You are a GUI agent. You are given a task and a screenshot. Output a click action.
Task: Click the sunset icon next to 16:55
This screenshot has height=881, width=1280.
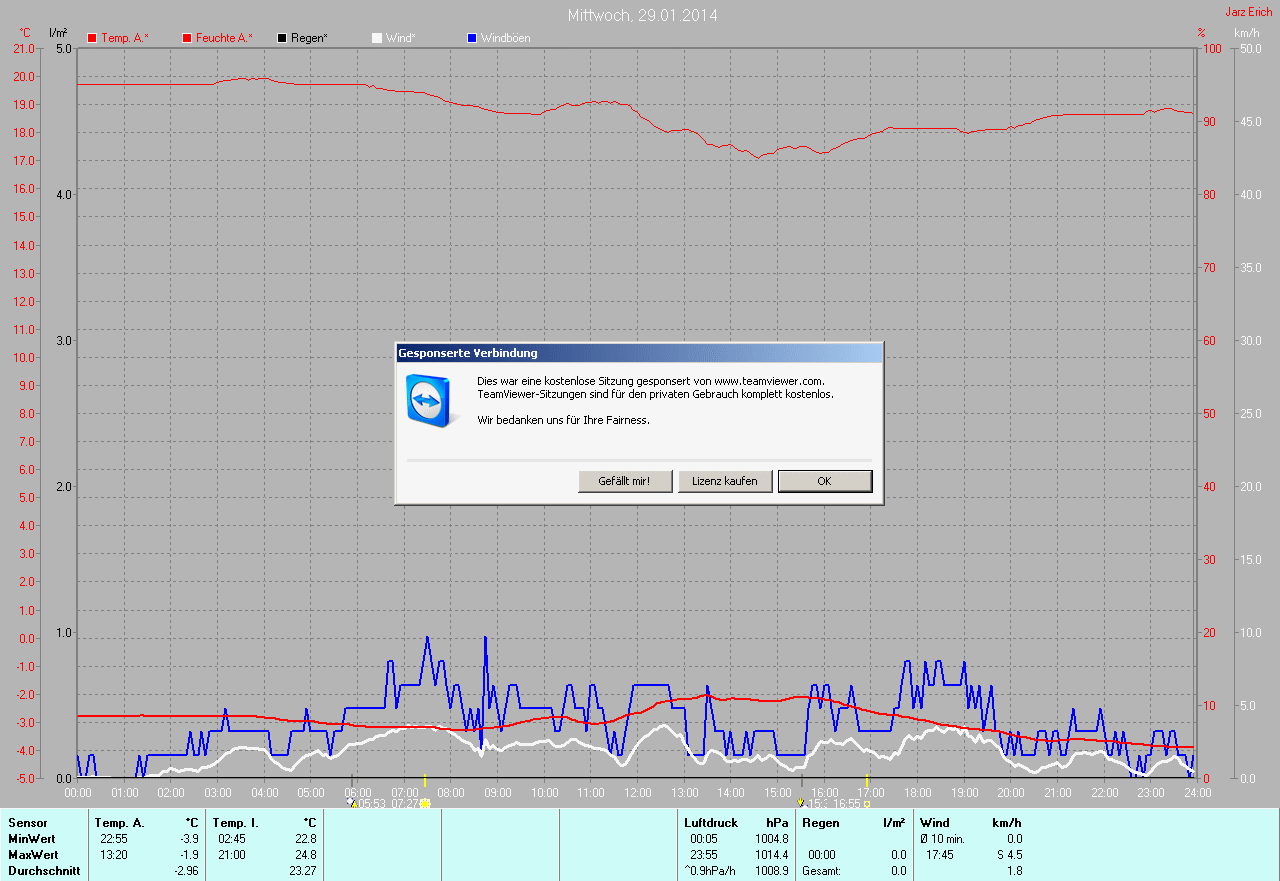coord(867,803)
